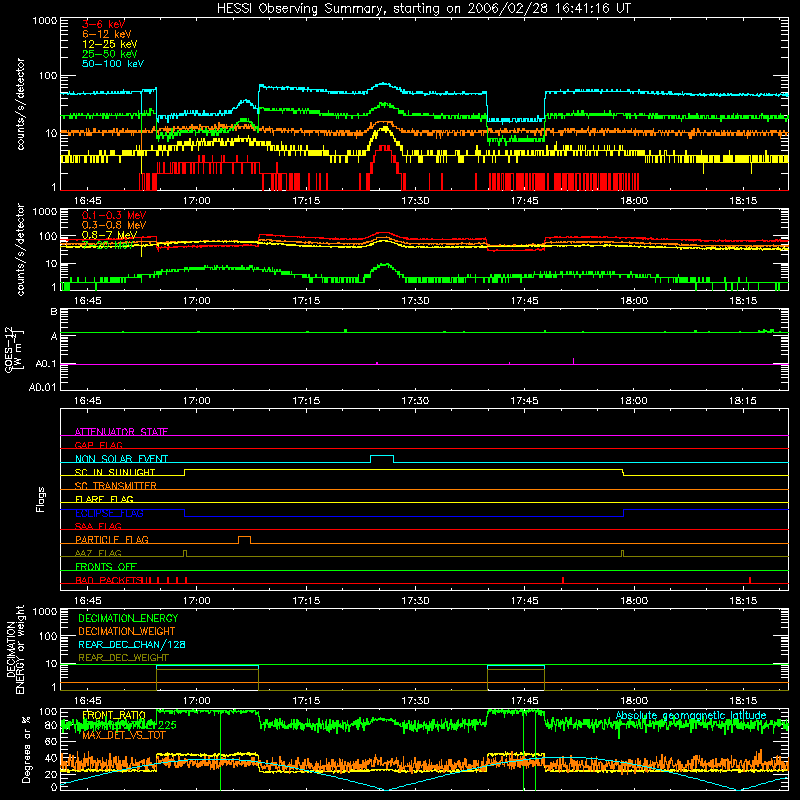The height and width of the screenshot is (800, 800).
Task: Click 17:15 tick label under top X-ray panel
Action: pyautogui.click(x=306, y=201)
